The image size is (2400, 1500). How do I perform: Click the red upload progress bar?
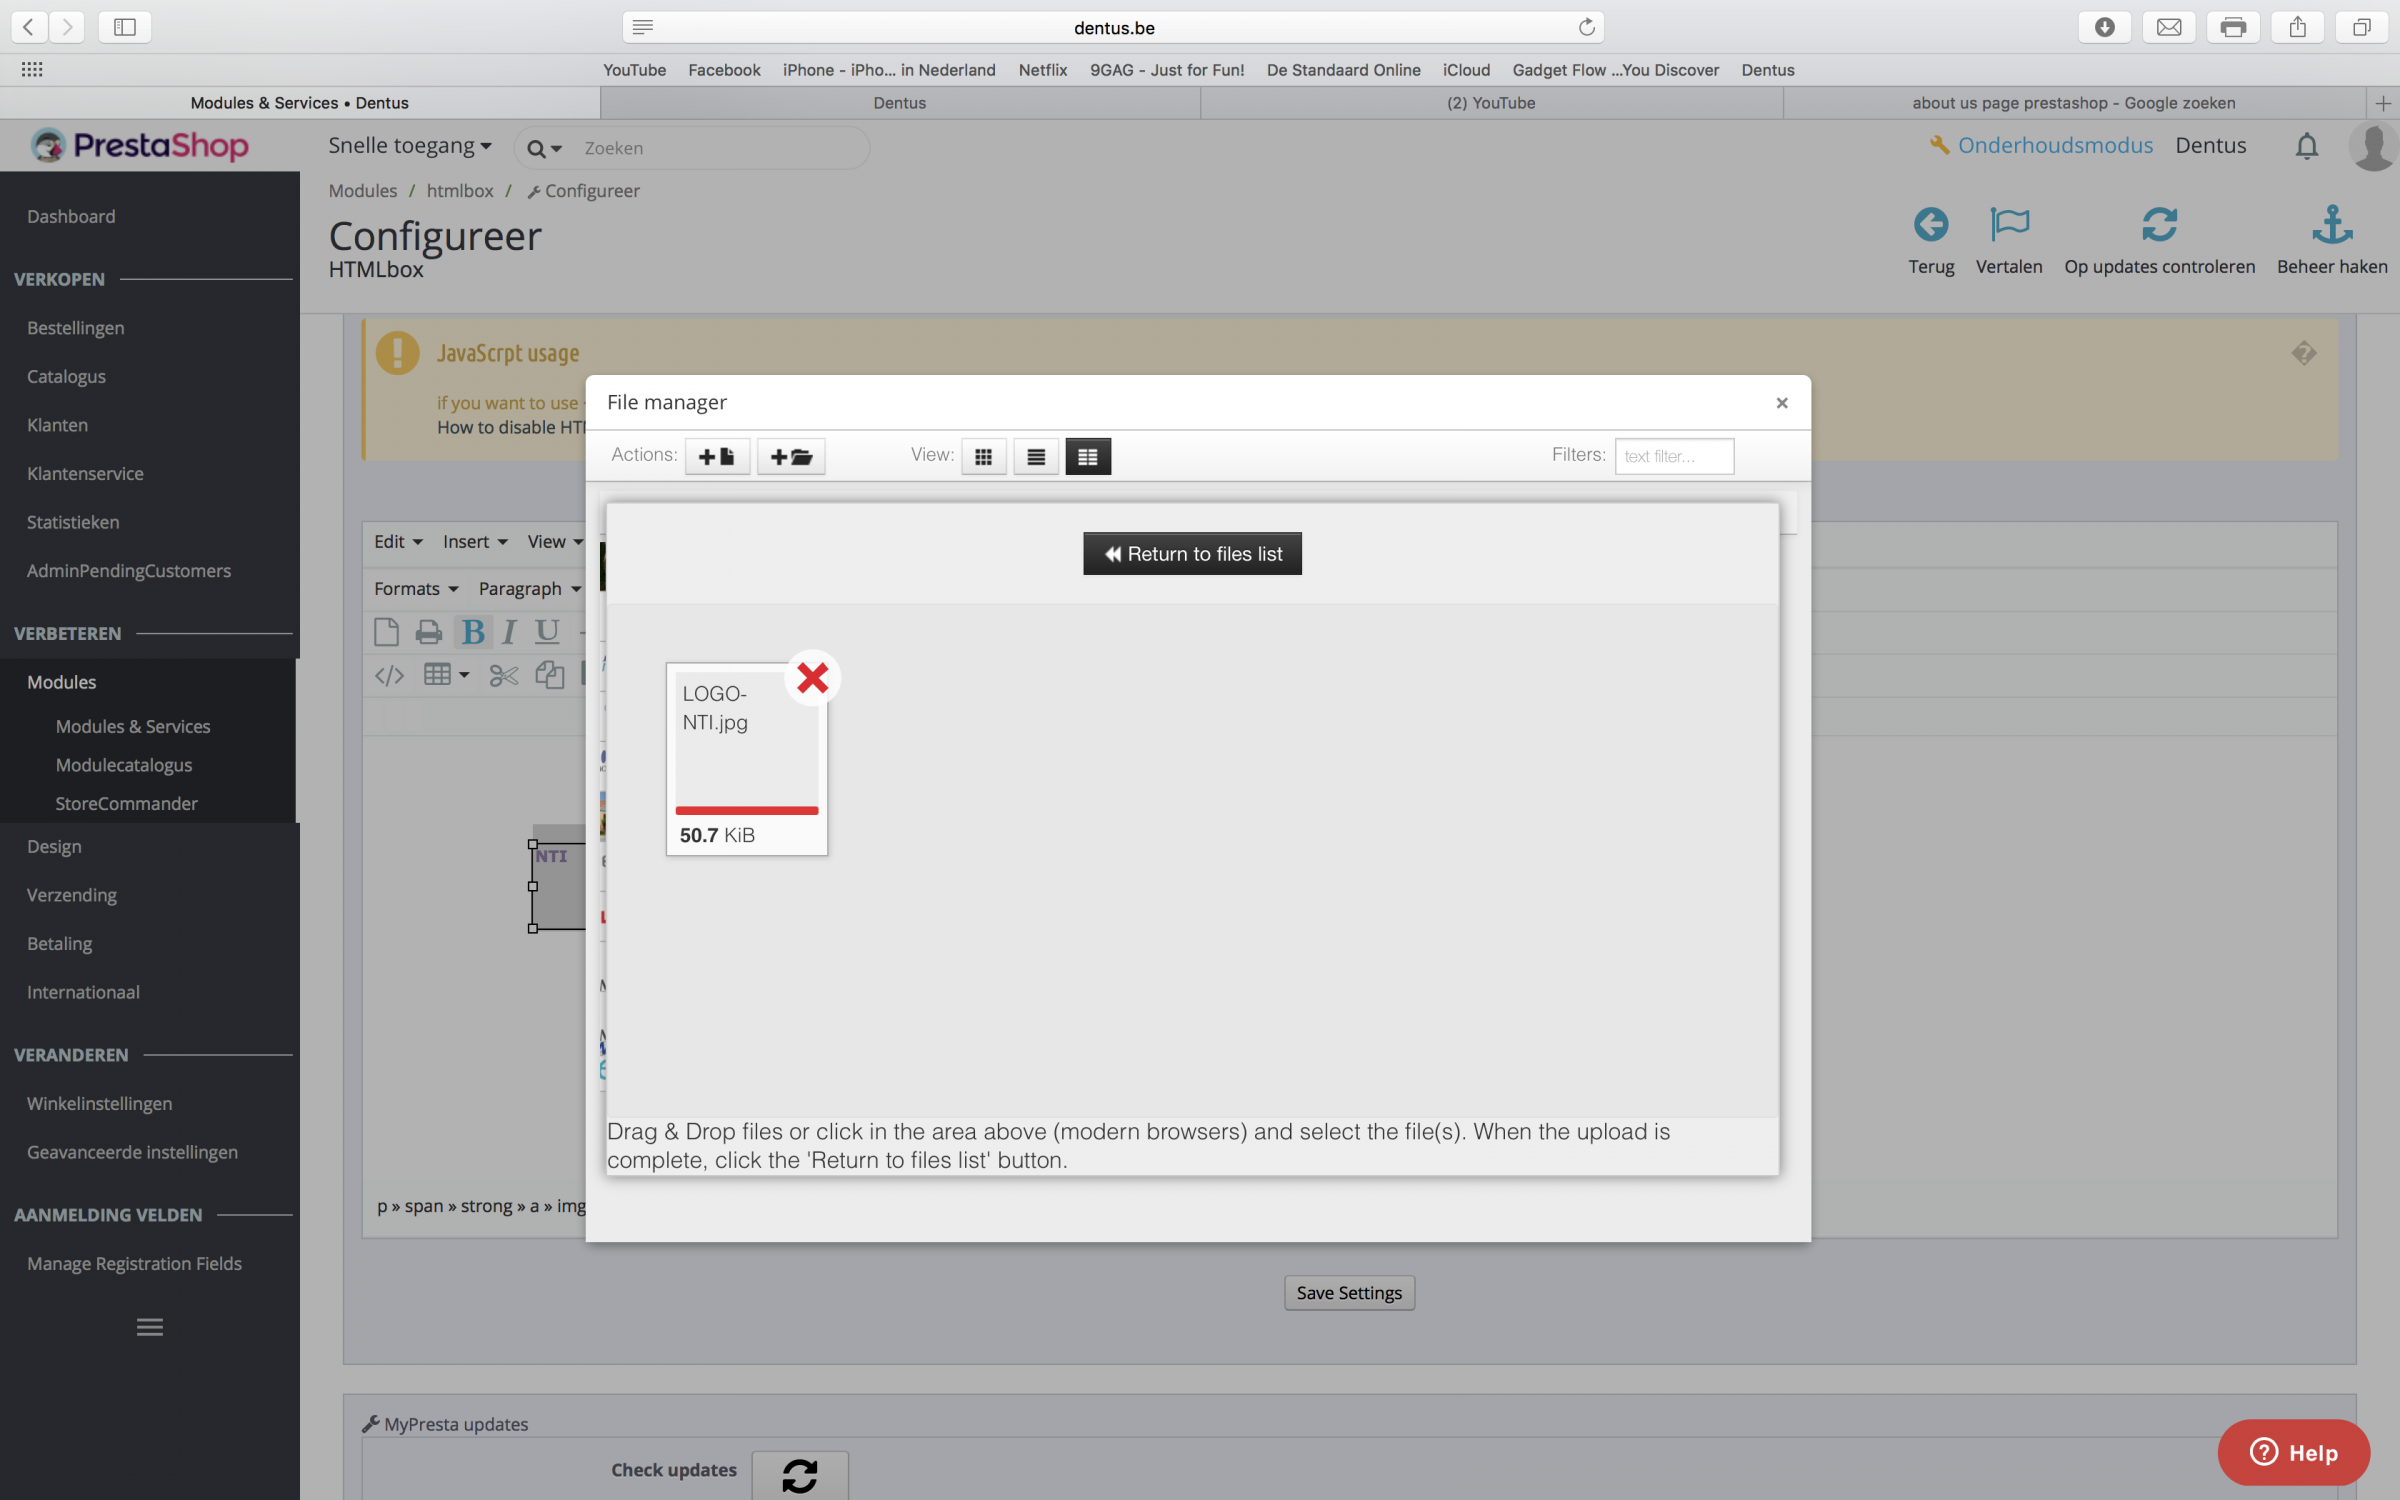click(x=746, y=810)
